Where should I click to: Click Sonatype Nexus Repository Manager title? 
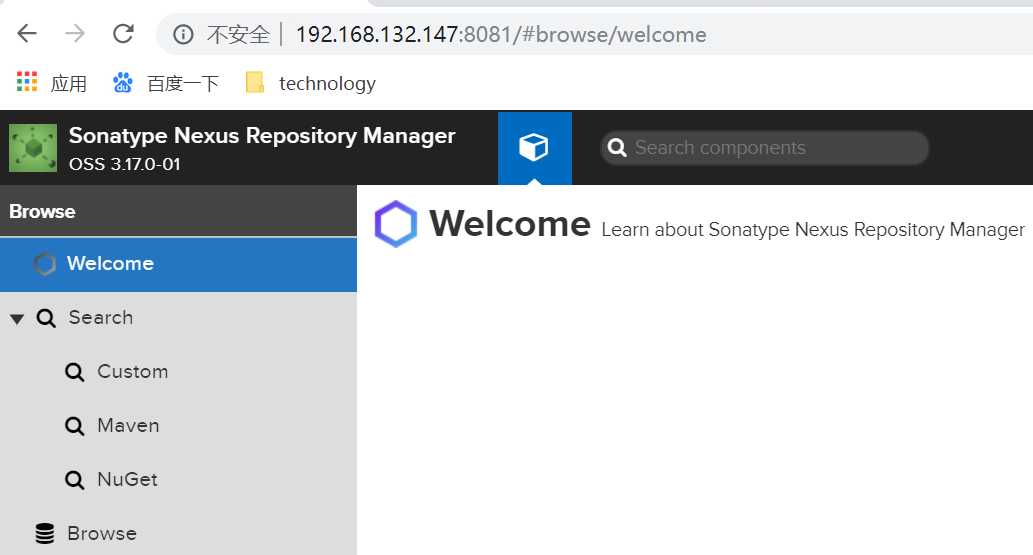click(x=262, y=135)
